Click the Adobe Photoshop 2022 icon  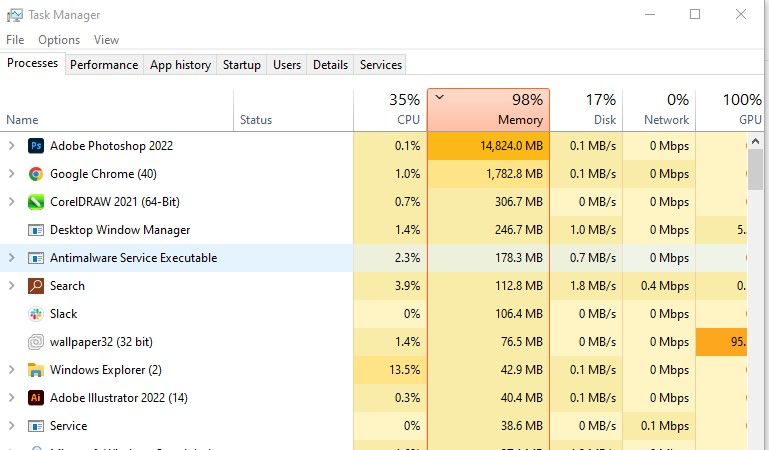tap(36, 146)
